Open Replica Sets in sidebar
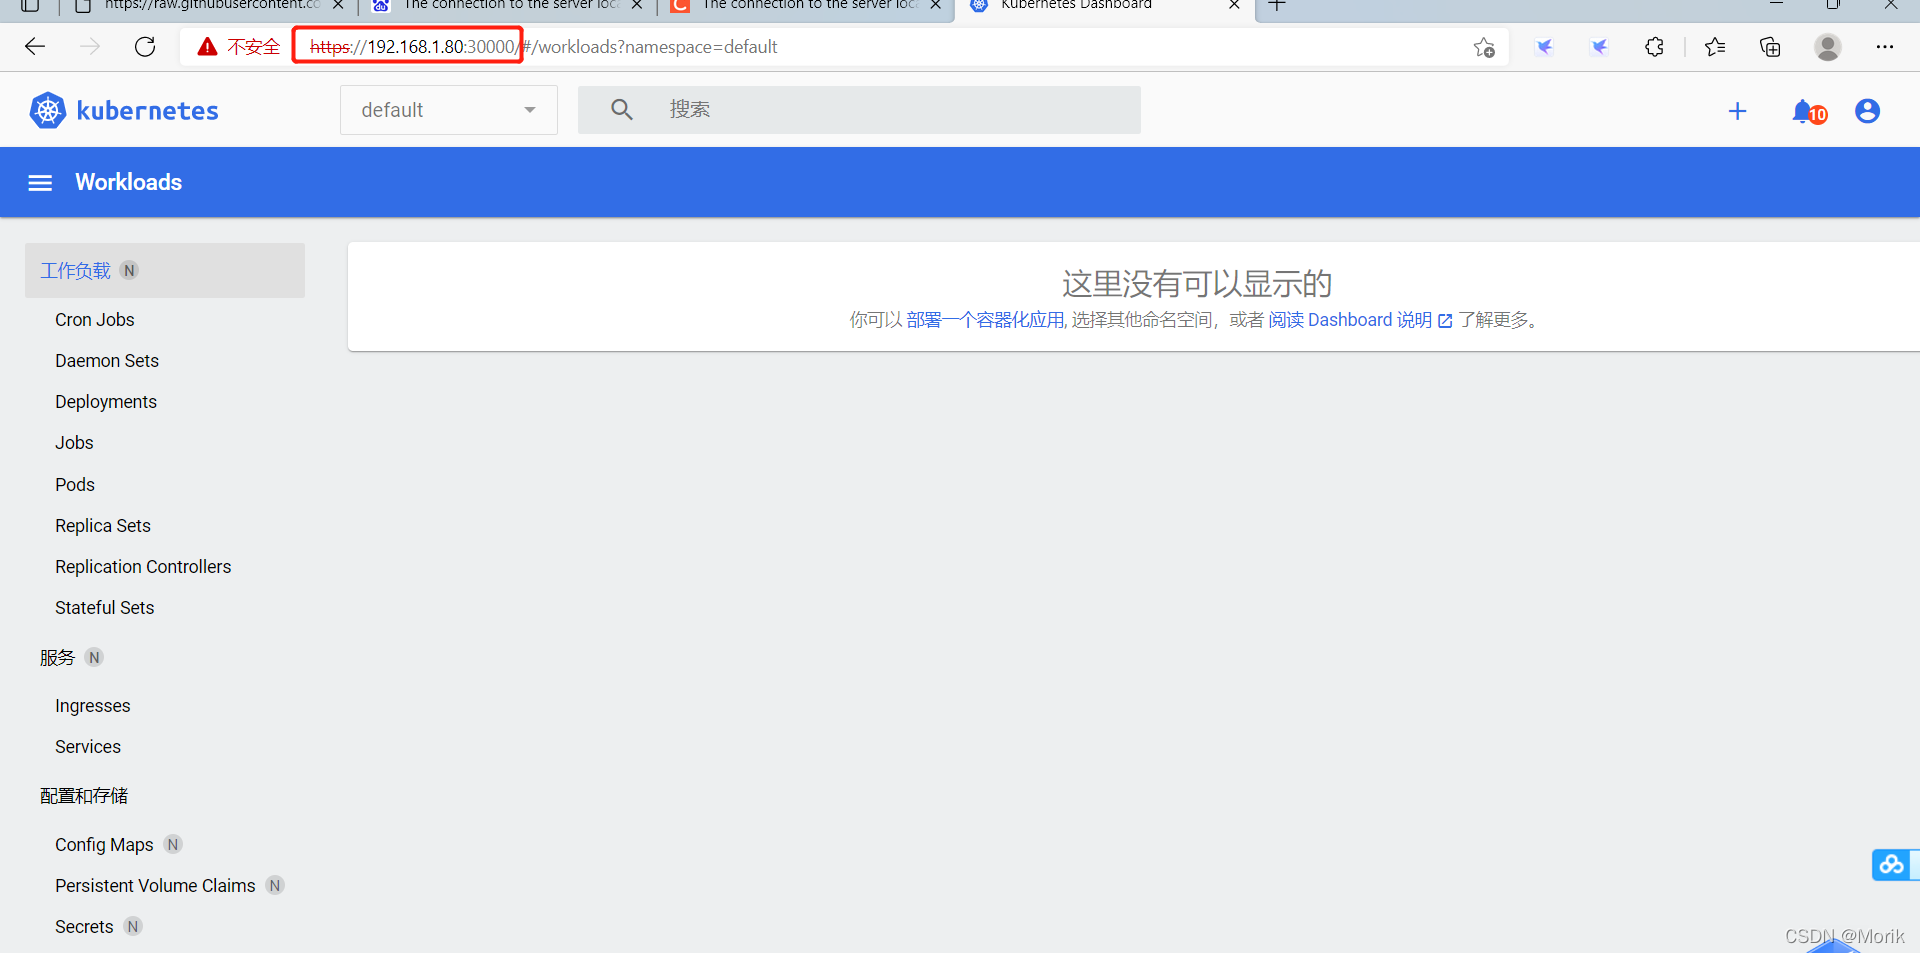This screenshot has height=953, width=1920. coord(103,526)
